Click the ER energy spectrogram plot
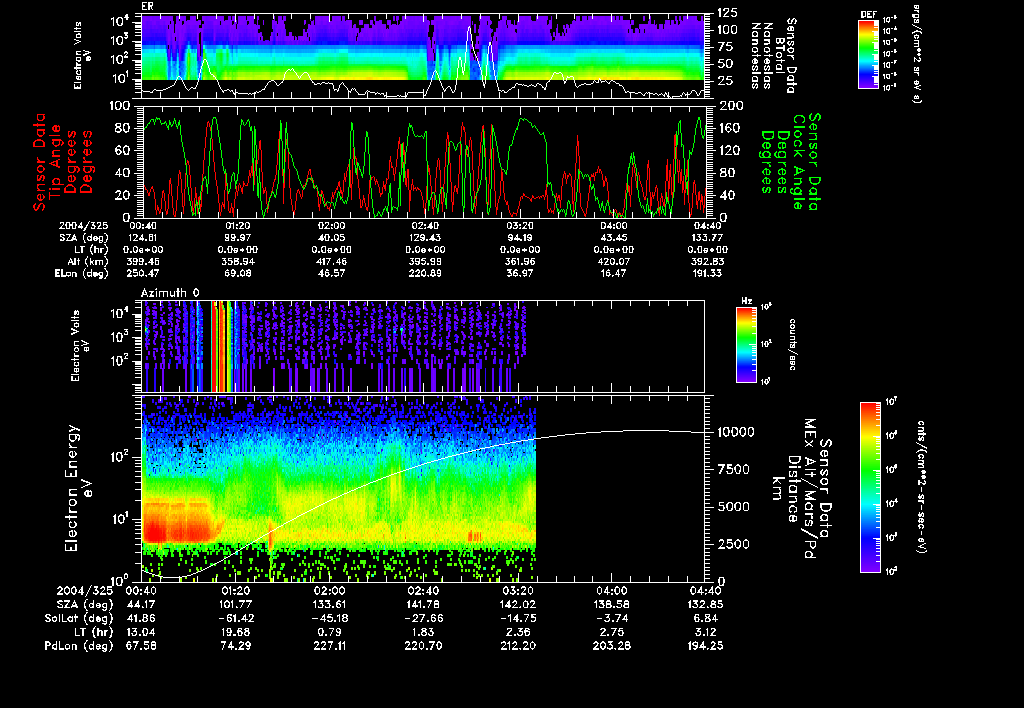1024x708 pixels. click(x=423, y=56)
